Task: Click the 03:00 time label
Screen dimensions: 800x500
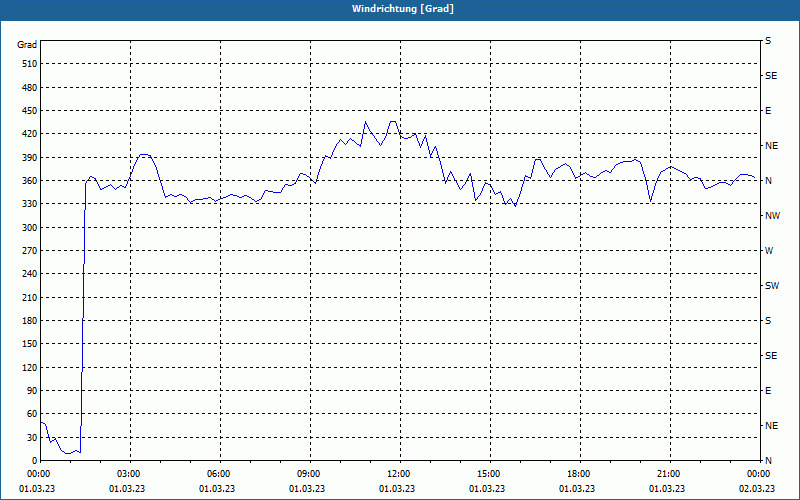Action: tap(130, 474)
